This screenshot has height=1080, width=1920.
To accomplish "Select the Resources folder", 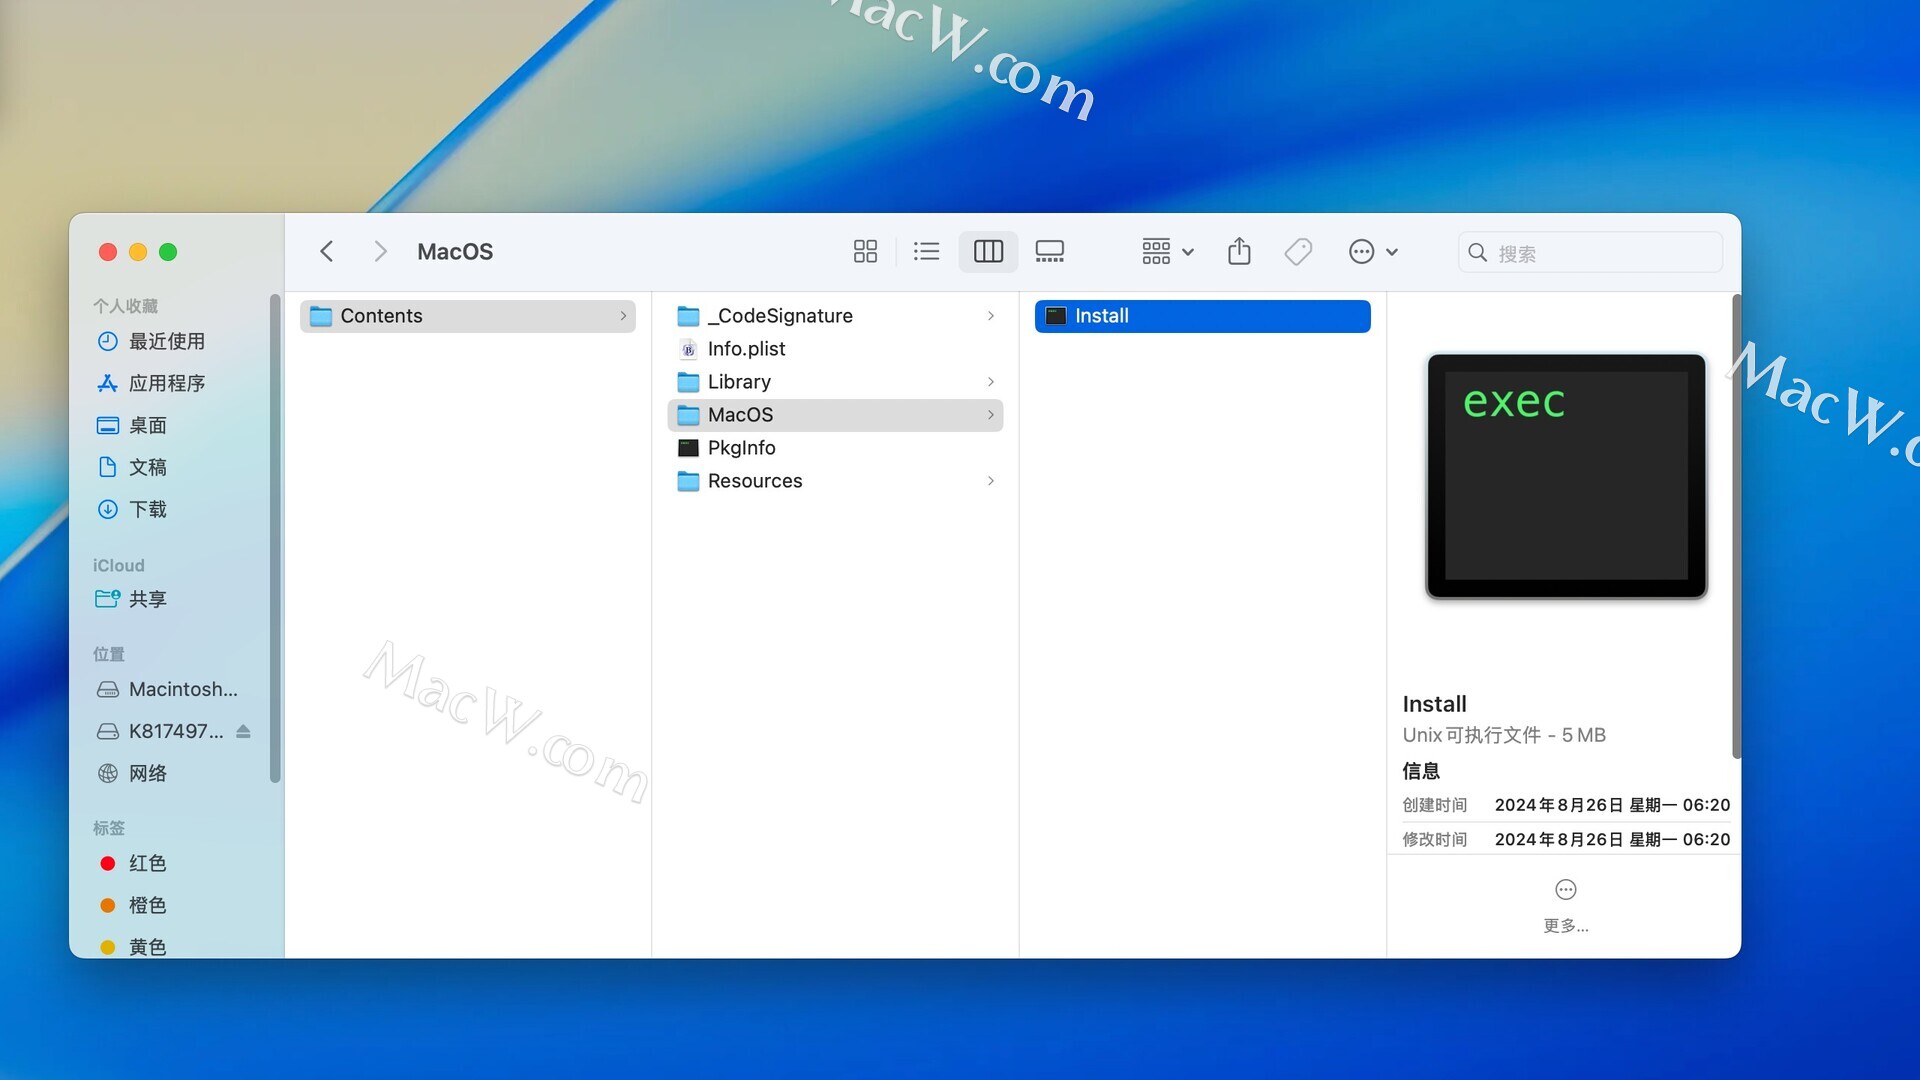I will pyautogui.click(x=835, y=481).
